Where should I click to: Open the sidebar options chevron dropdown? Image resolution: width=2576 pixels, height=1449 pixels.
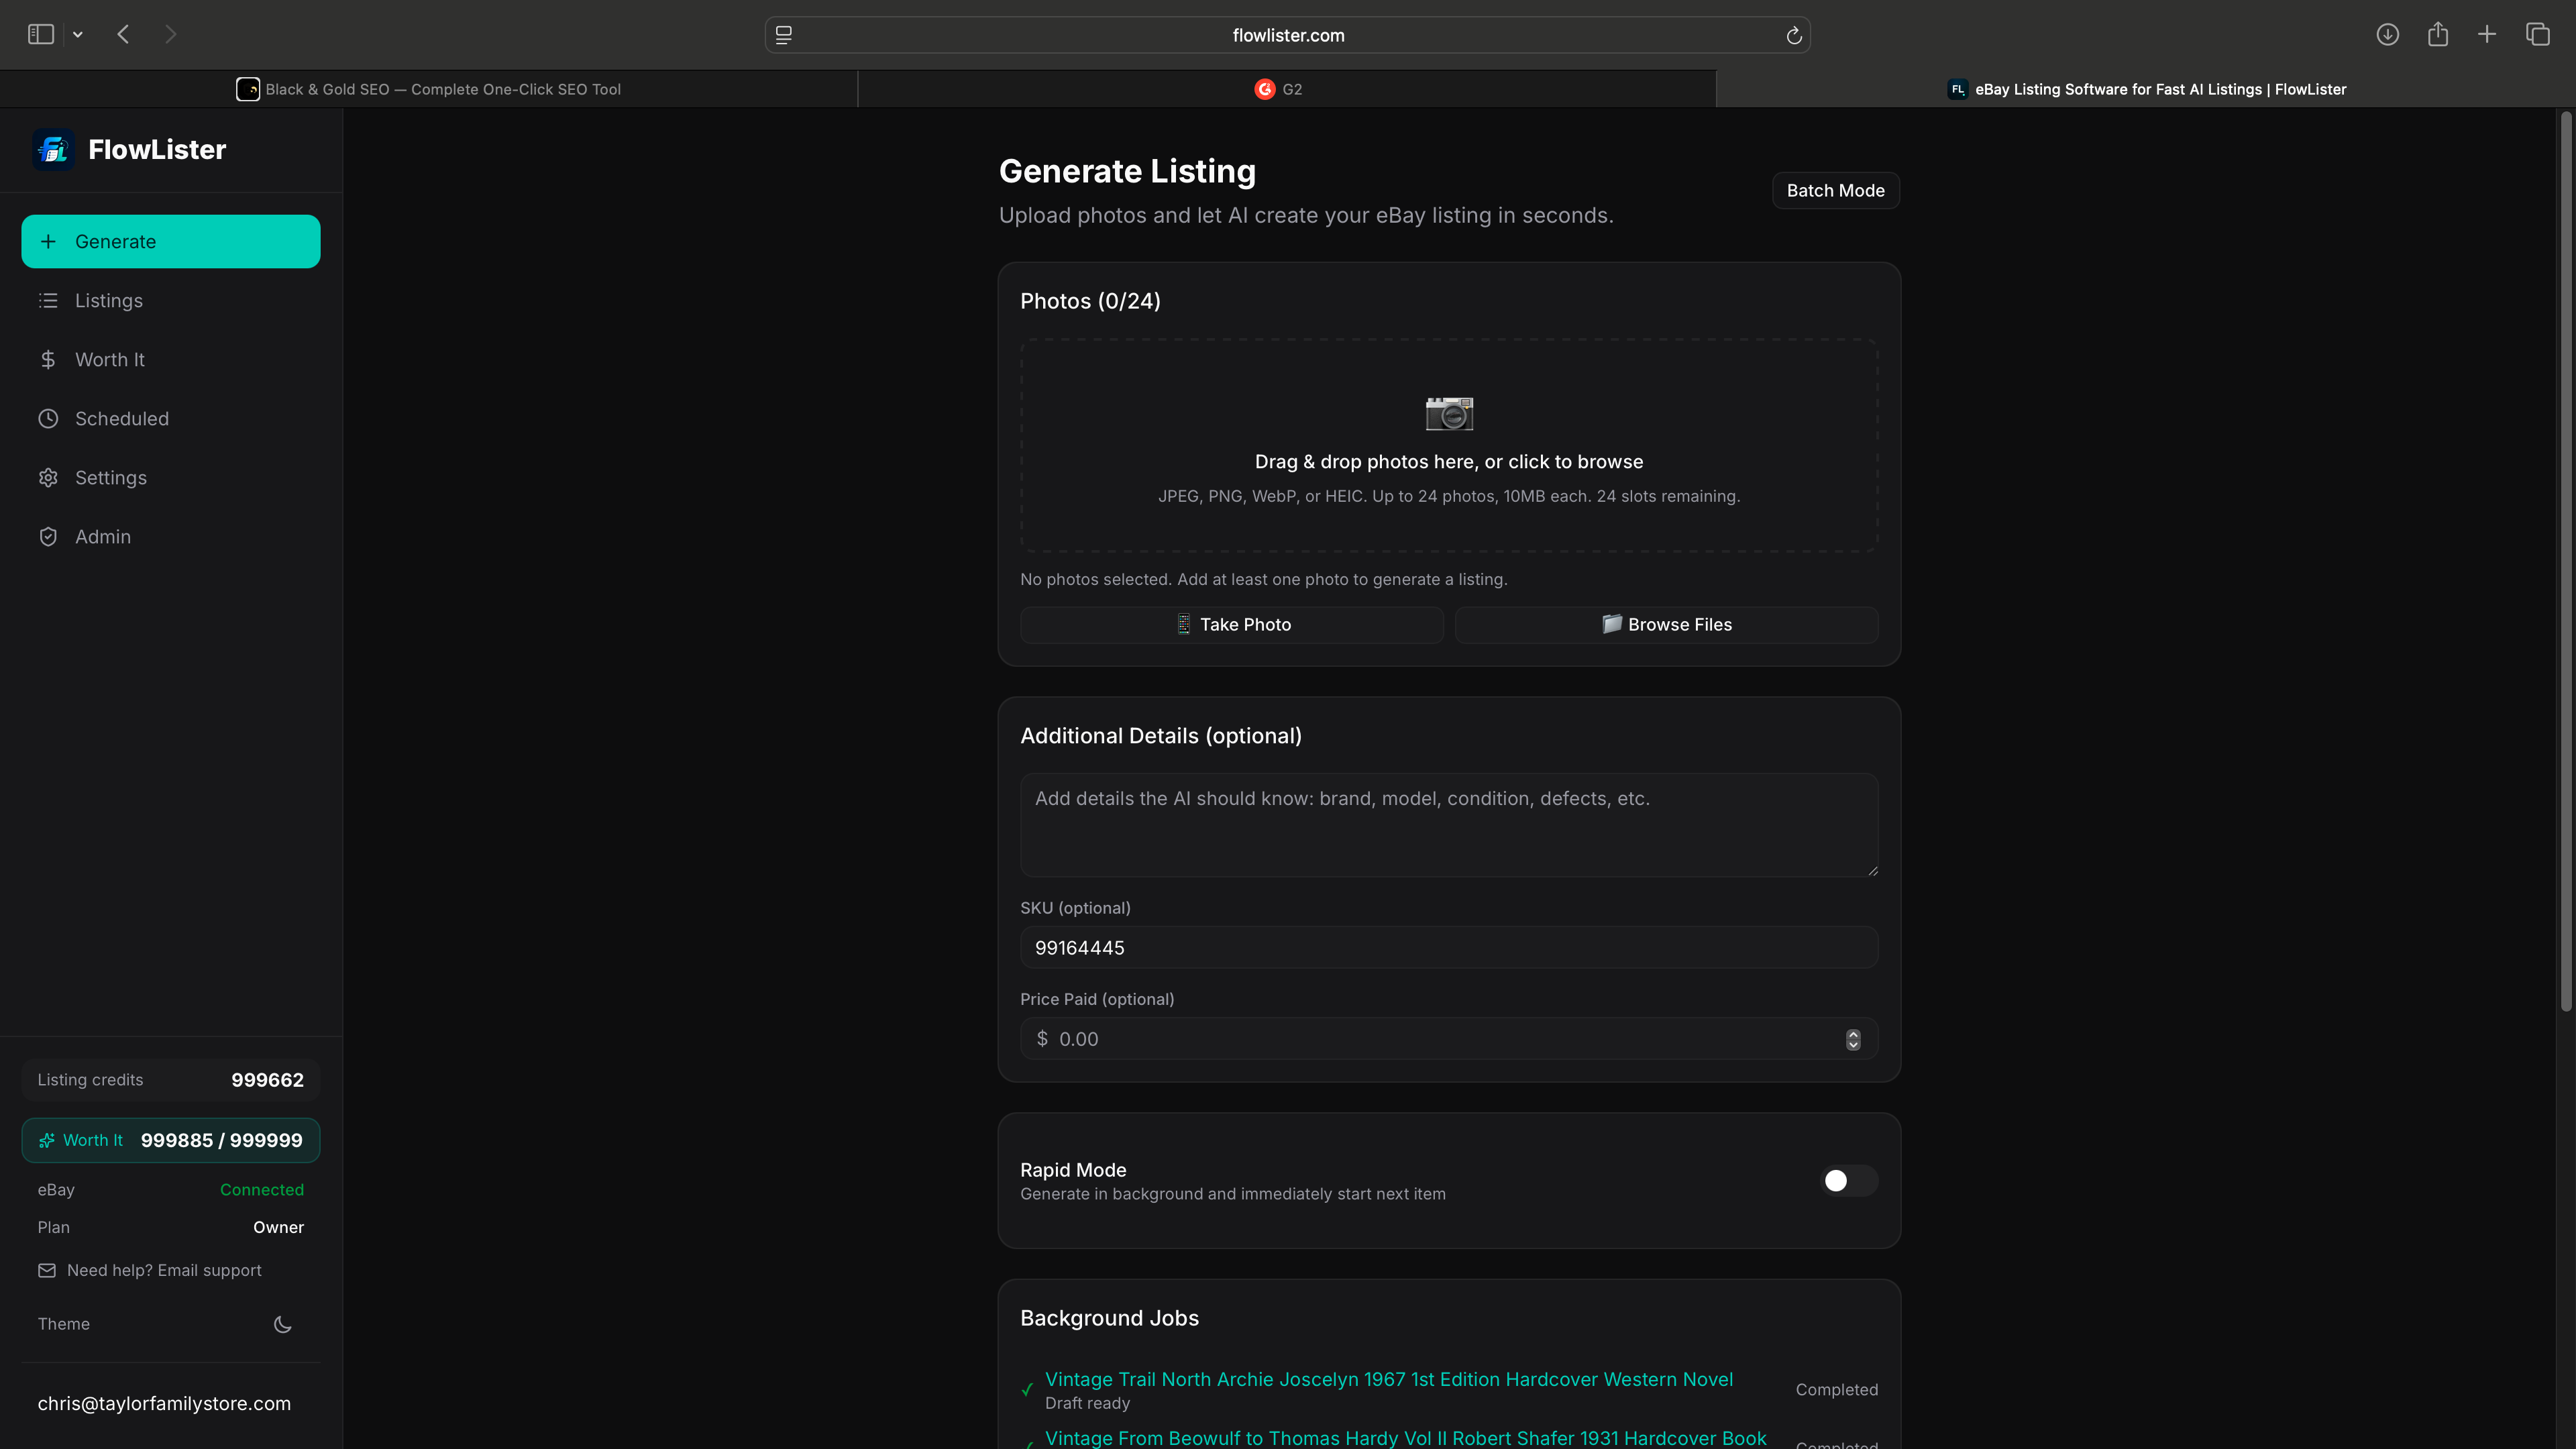[x=78, y=35]
